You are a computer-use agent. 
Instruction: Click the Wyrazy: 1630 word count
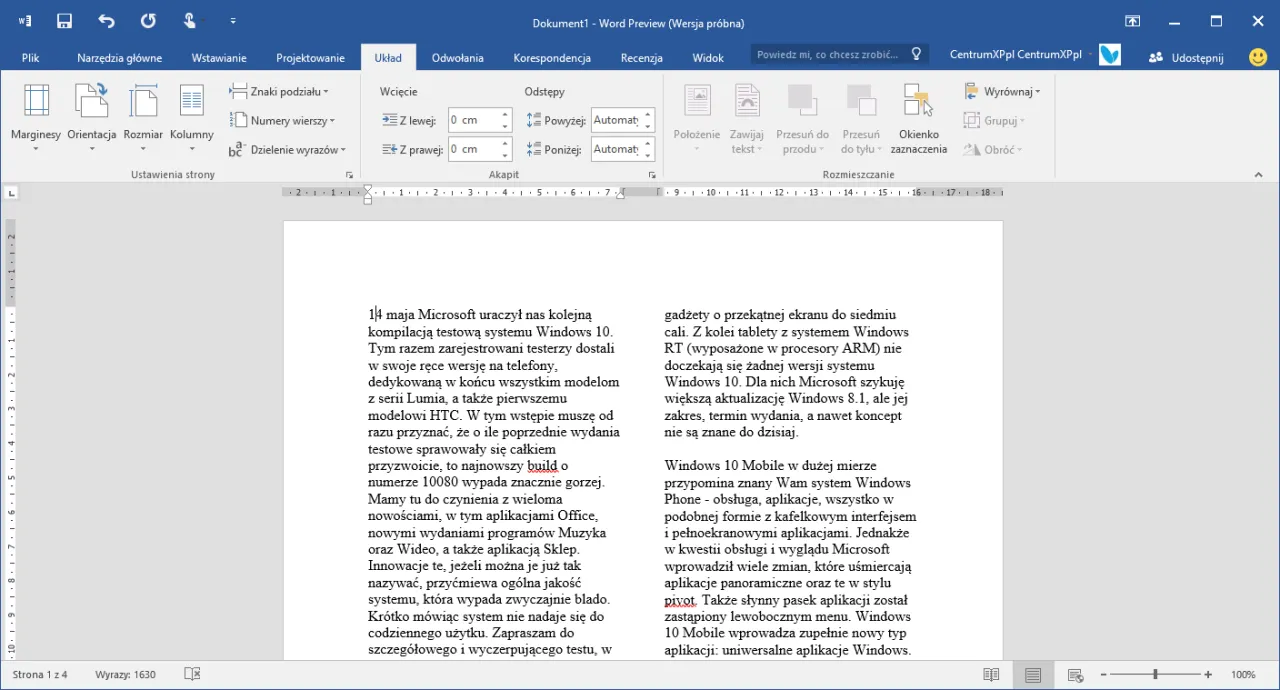(125, 675)
